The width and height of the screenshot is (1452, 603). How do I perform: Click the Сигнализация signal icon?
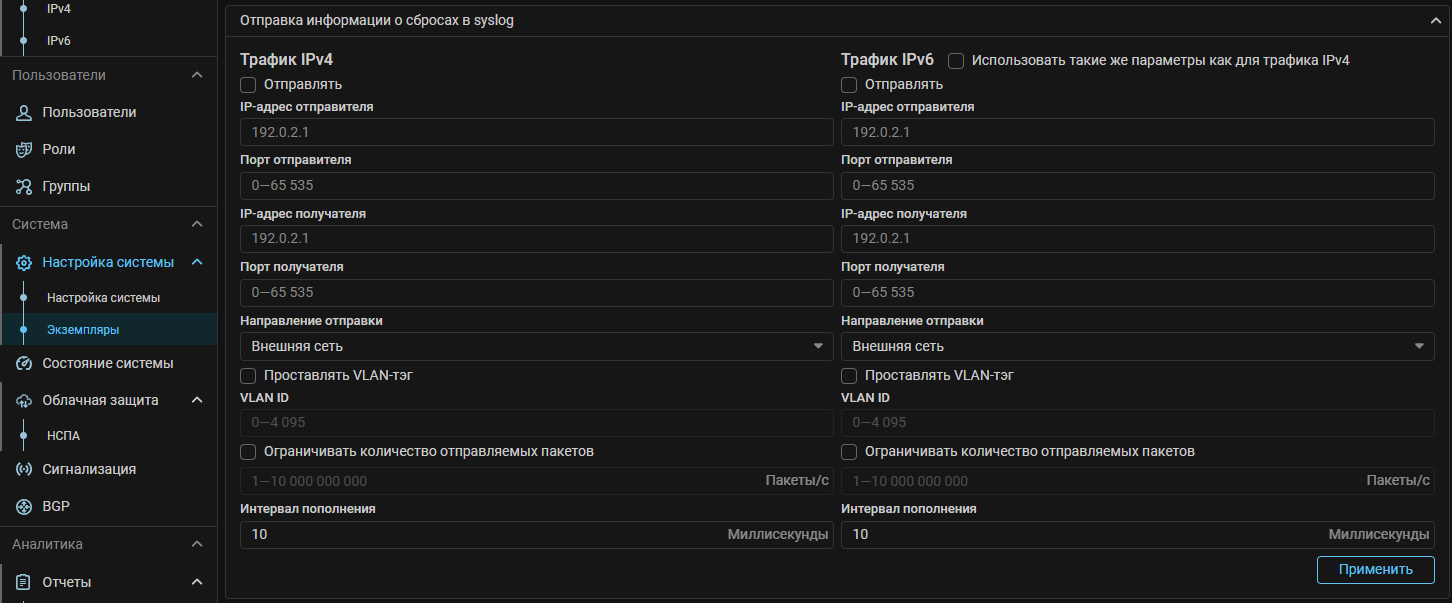(25, 470)
